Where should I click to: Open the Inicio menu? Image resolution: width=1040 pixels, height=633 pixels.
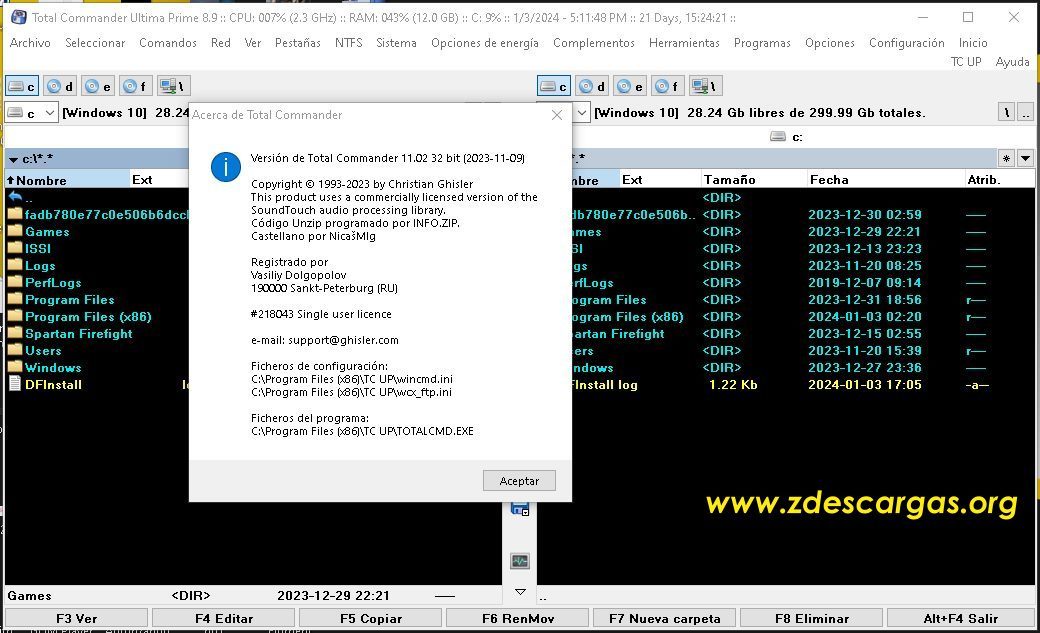[x=973, y=42]
